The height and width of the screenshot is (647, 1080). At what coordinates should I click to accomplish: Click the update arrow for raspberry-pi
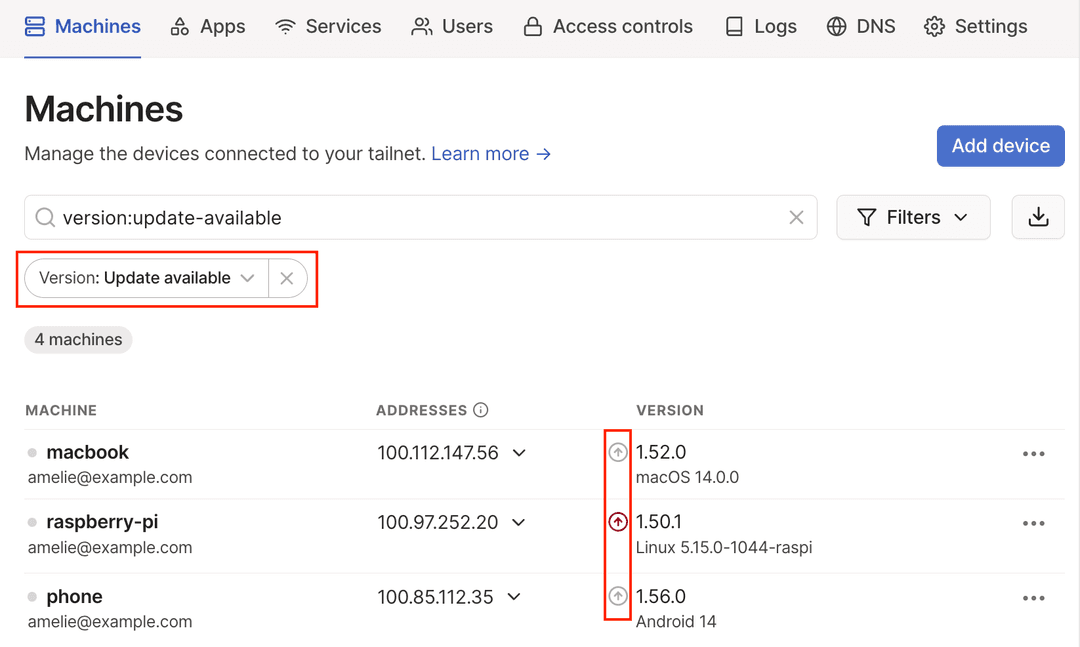click(x=618, y=521)
